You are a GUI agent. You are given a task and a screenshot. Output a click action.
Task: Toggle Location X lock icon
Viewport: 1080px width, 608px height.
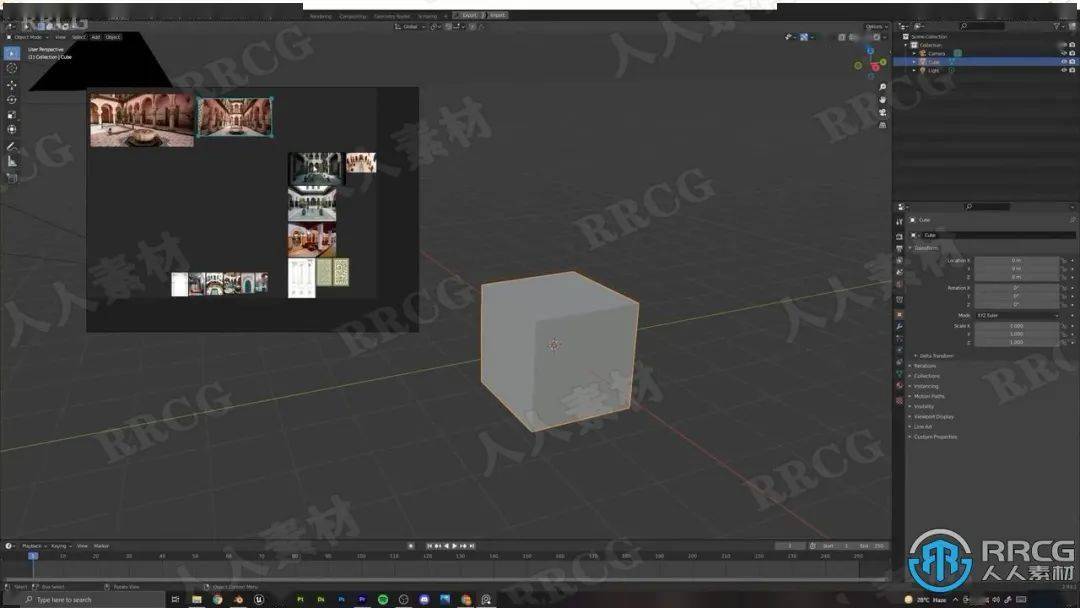point(1064,260)
